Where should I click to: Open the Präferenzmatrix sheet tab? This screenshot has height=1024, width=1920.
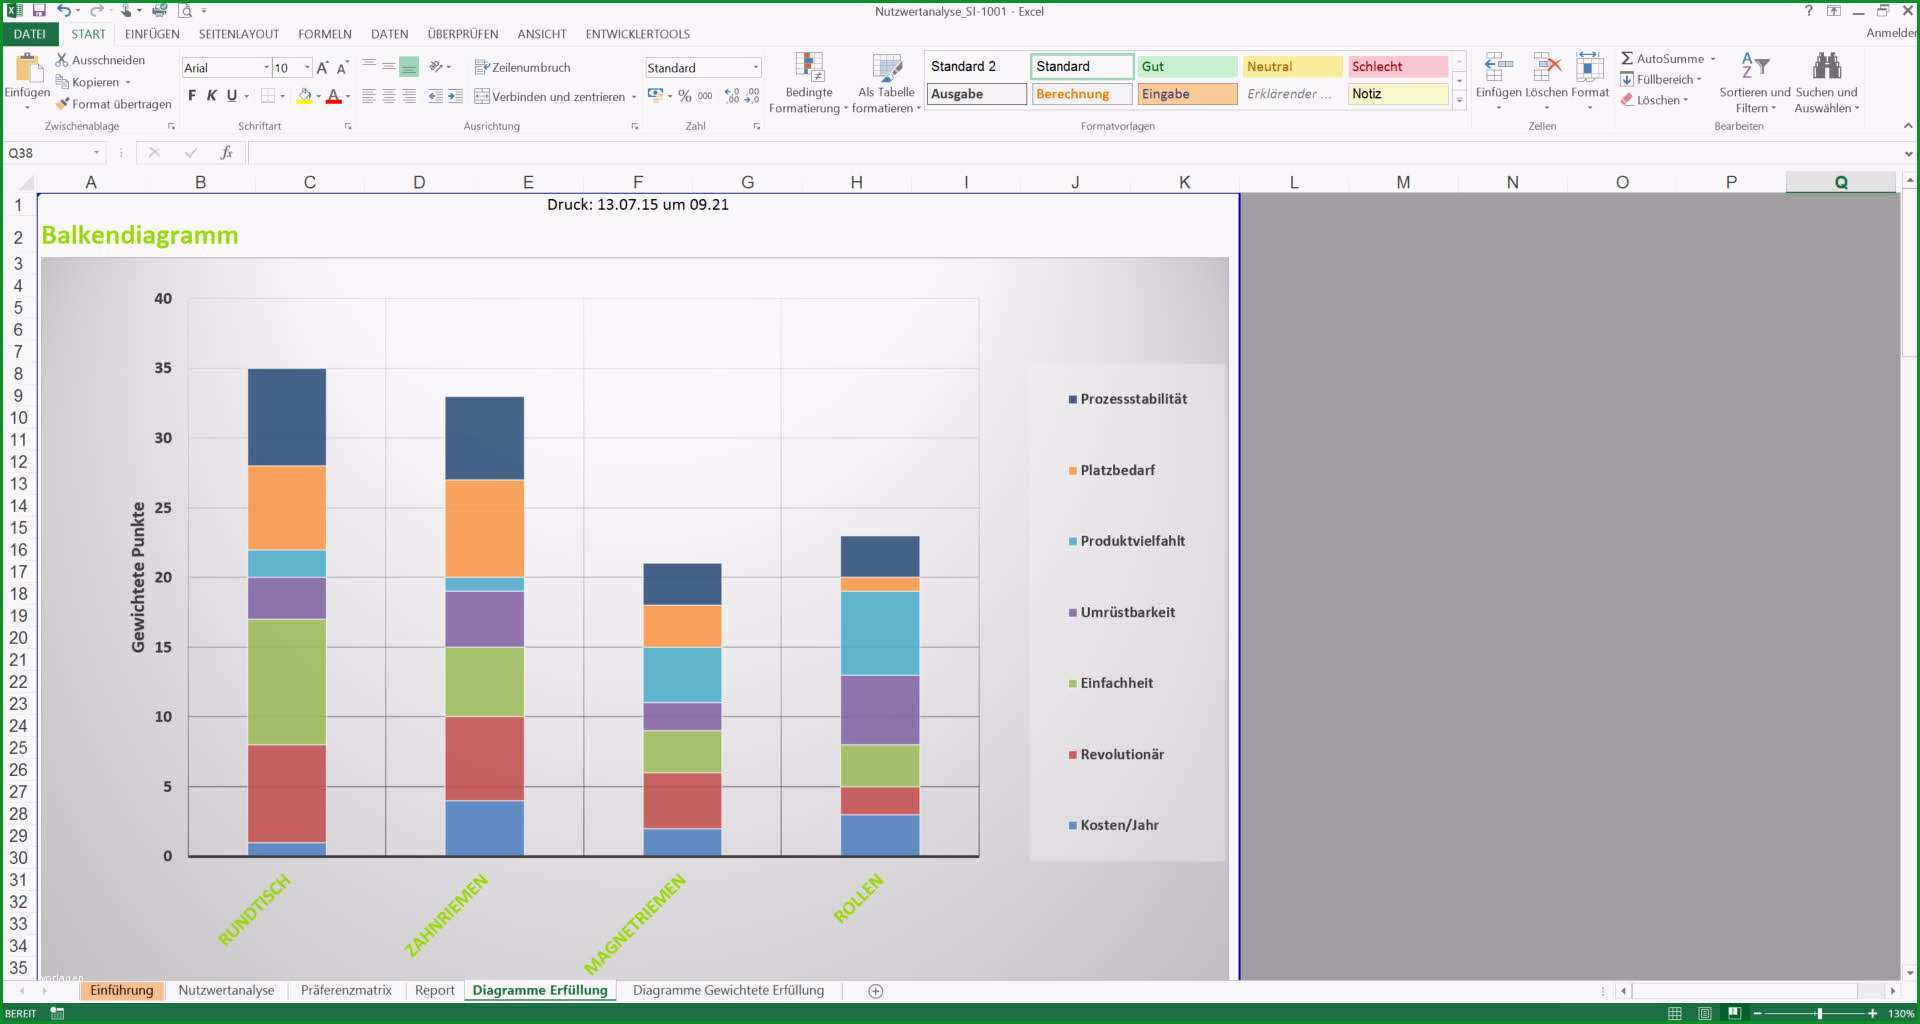(x=346, y=990)
